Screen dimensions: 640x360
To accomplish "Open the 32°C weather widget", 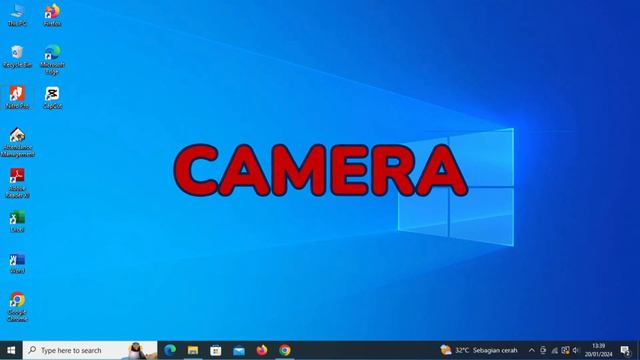I will 479,350.
